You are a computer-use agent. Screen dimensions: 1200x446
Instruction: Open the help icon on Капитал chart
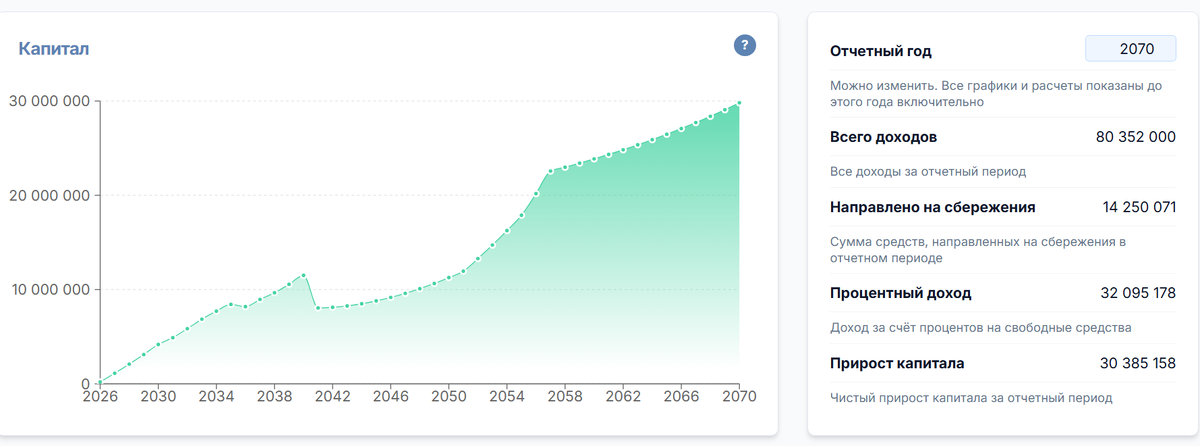click(745, 46)
